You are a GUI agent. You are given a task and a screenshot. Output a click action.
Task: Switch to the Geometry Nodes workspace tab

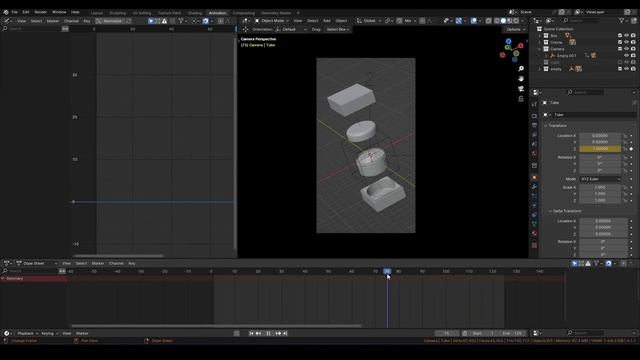tap(276, 13)
